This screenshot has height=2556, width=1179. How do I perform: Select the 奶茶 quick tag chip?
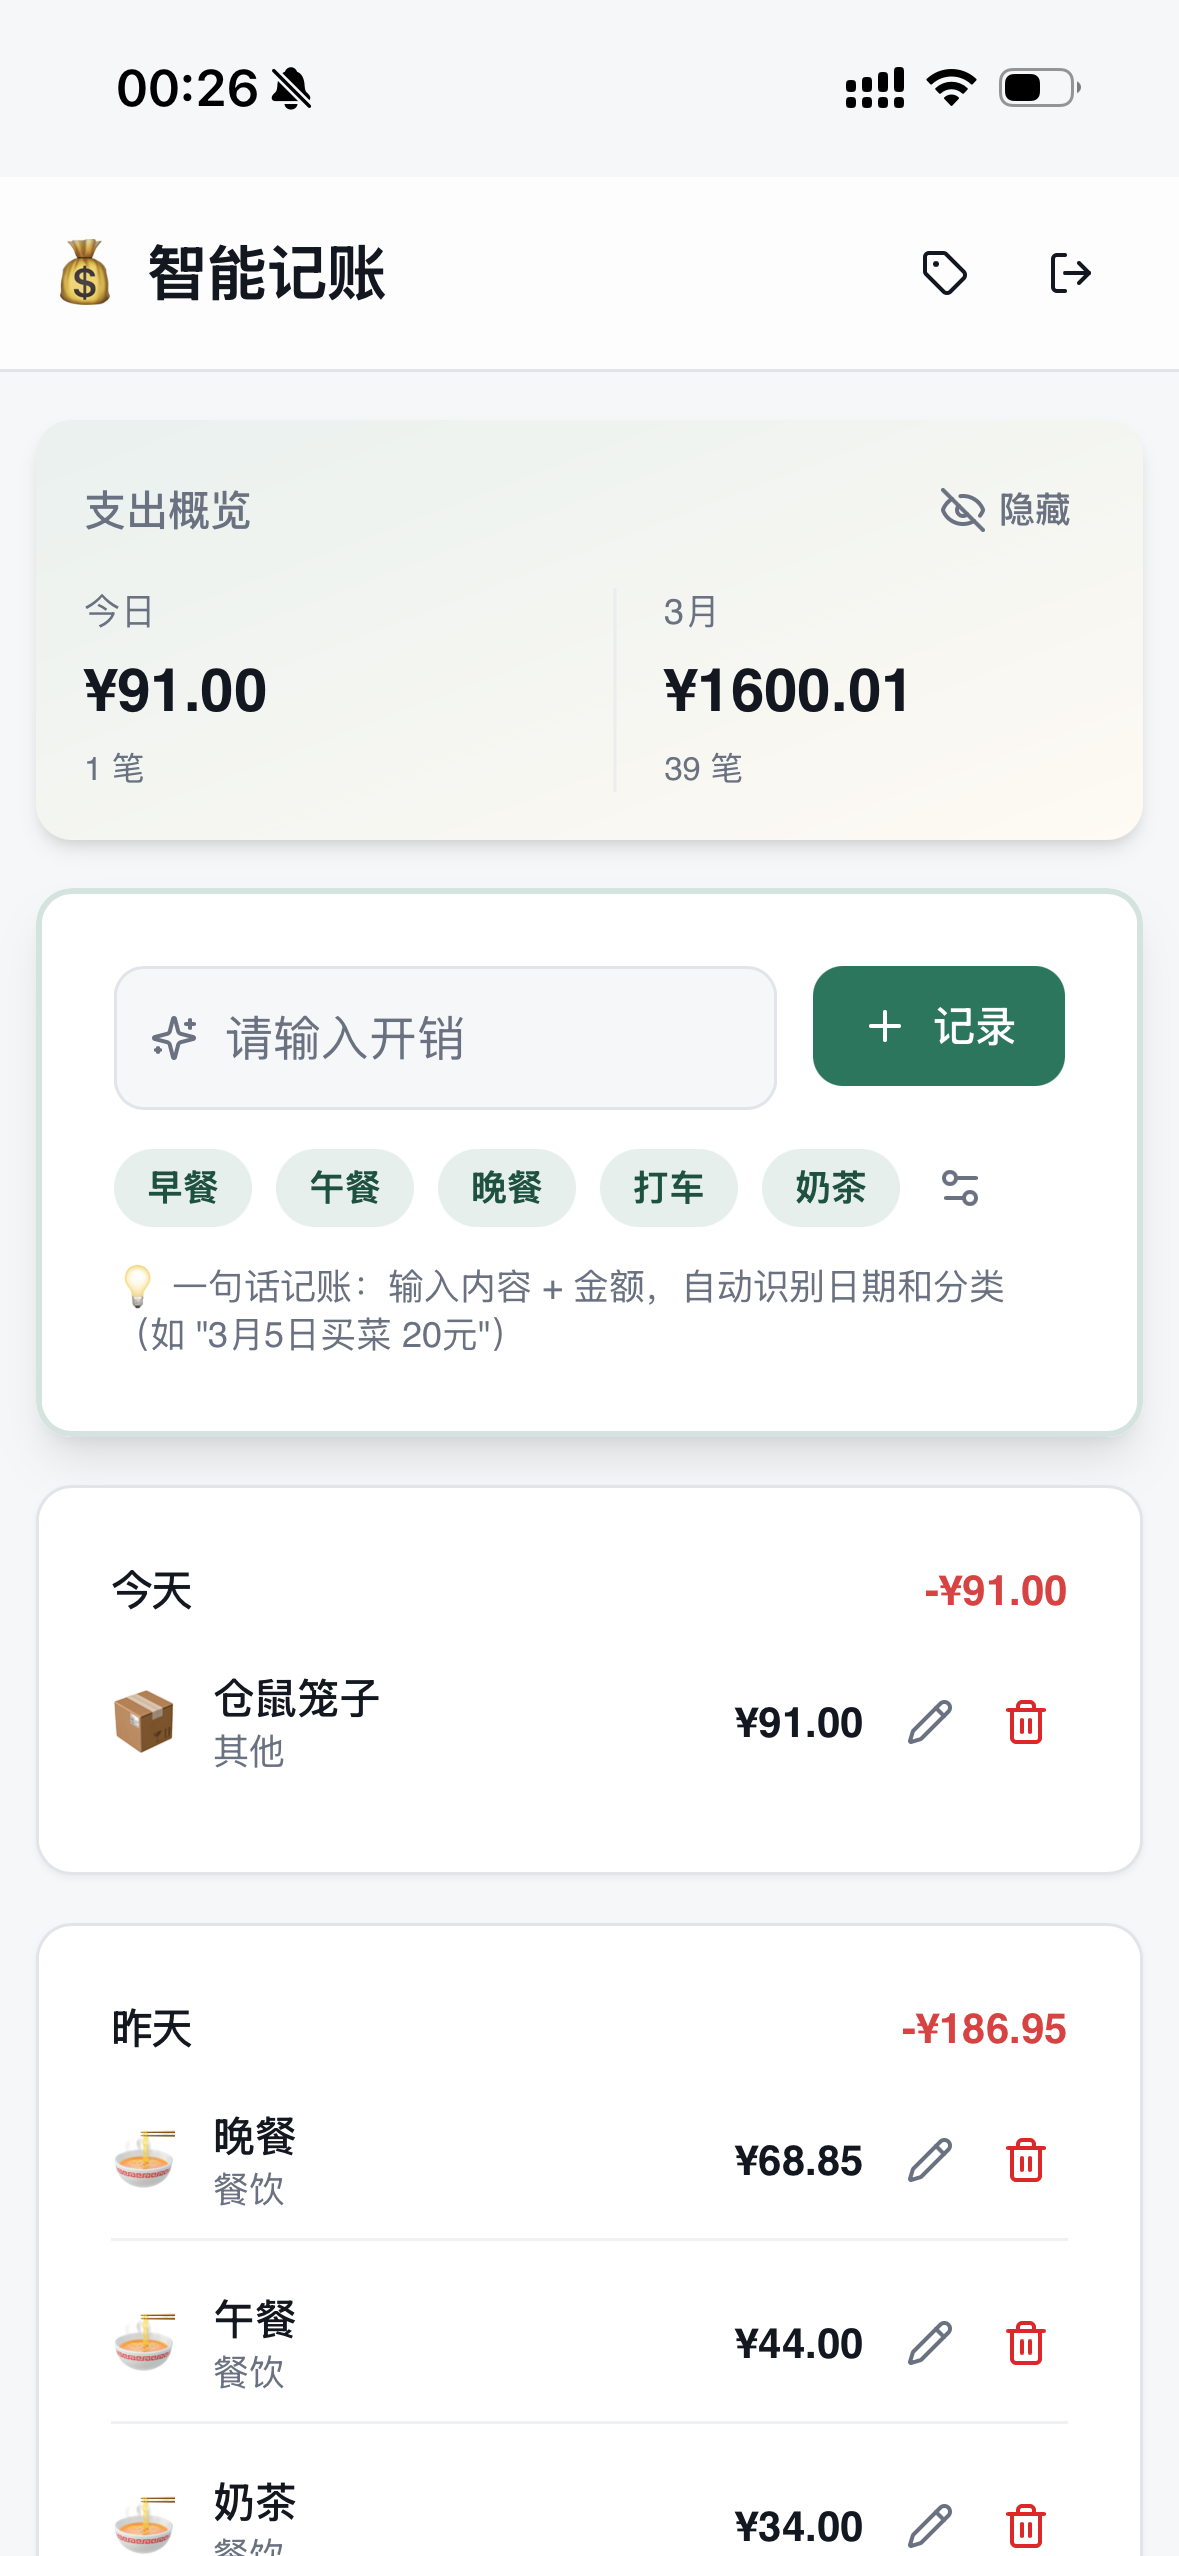(831, 1188)
